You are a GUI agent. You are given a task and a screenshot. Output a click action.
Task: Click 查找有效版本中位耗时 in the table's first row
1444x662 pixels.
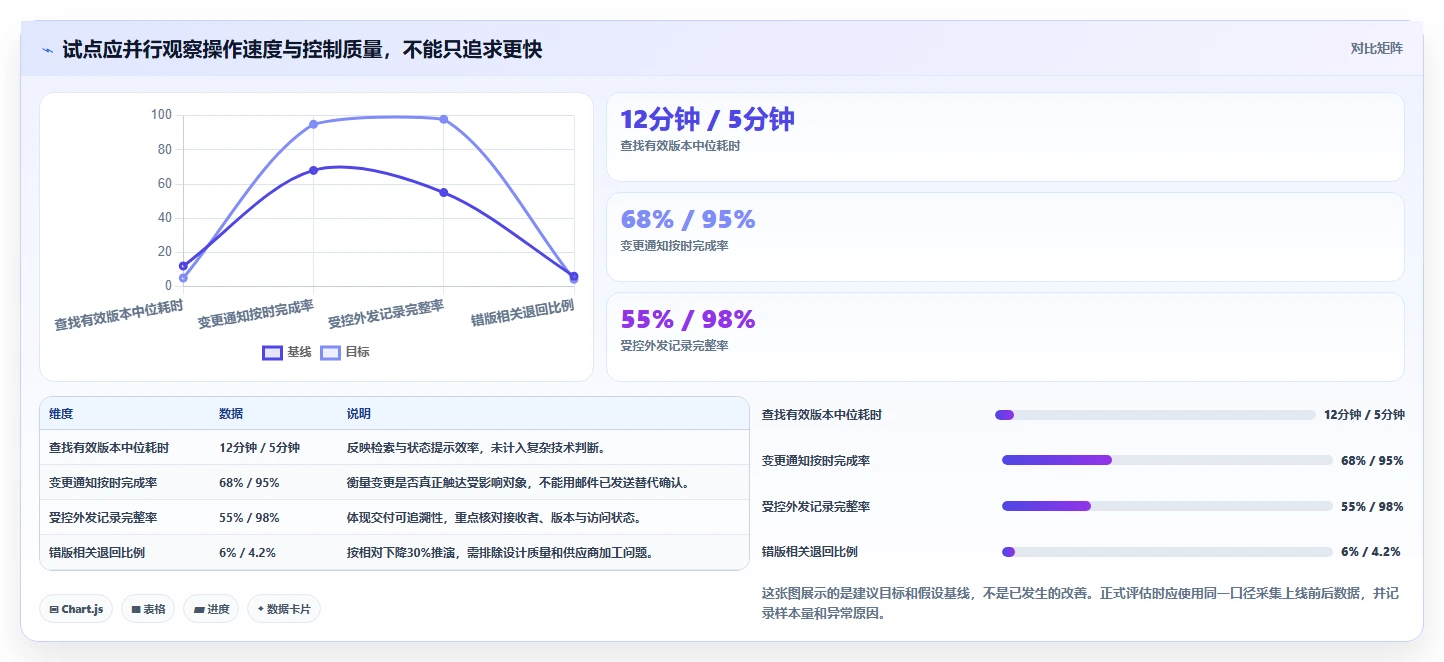[109, 448]
